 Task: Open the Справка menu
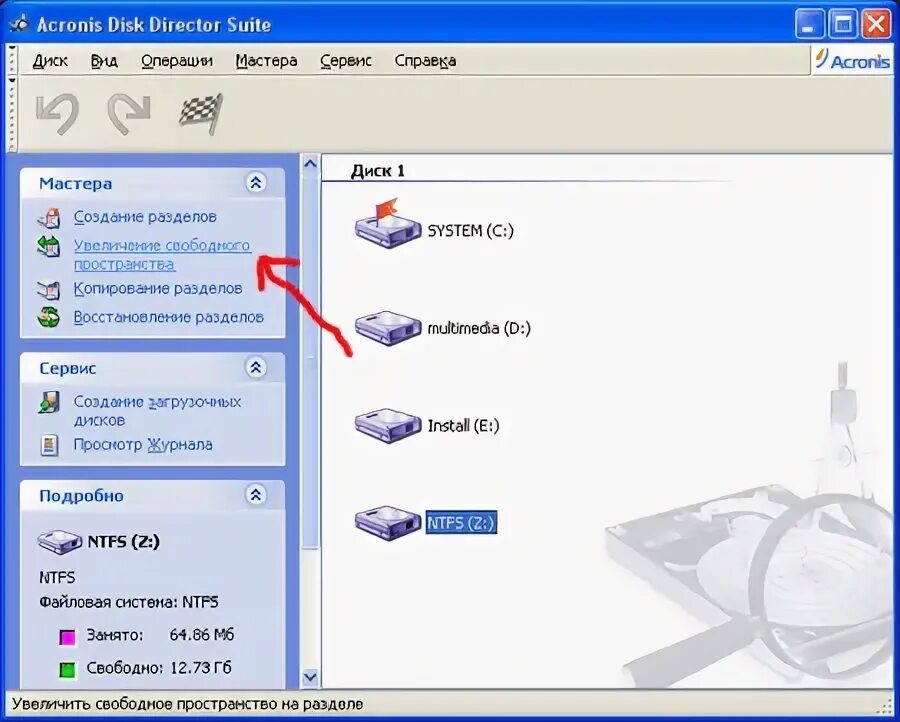tap(425, 61)
